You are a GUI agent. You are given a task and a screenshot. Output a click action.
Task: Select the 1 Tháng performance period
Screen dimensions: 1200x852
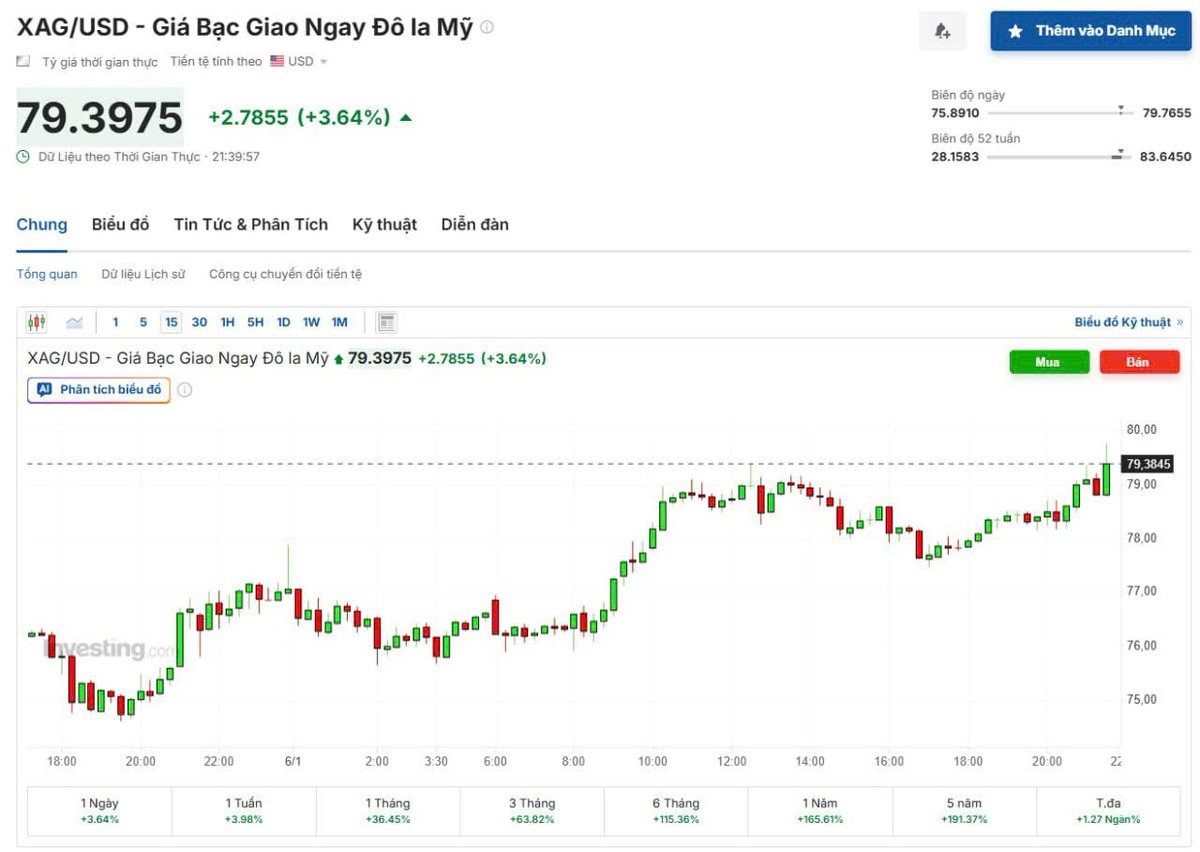click(x=388, y=811)
